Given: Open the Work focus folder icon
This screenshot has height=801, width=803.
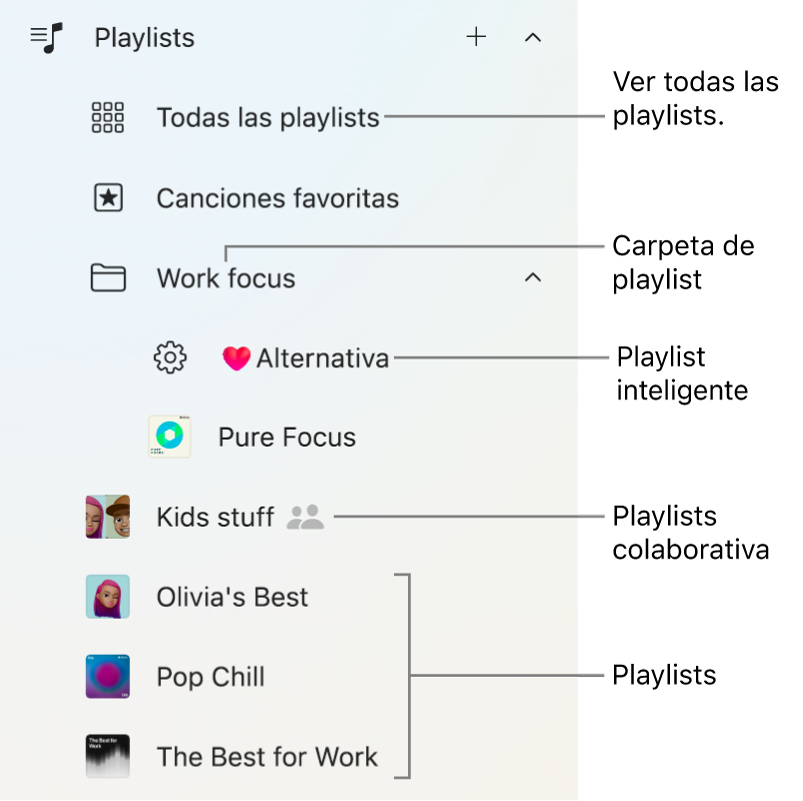Looking at the screenshot, I should pyautogui.click(x=107, y=277).
